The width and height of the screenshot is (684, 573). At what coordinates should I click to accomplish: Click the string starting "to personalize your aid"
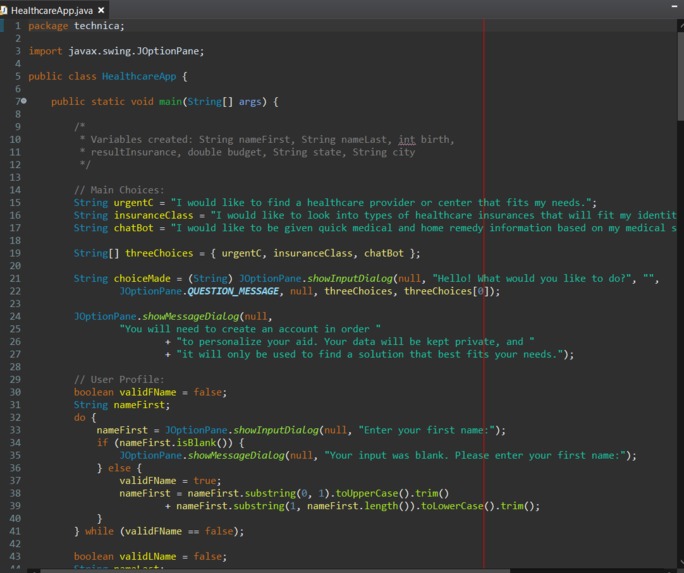(355, 342)
